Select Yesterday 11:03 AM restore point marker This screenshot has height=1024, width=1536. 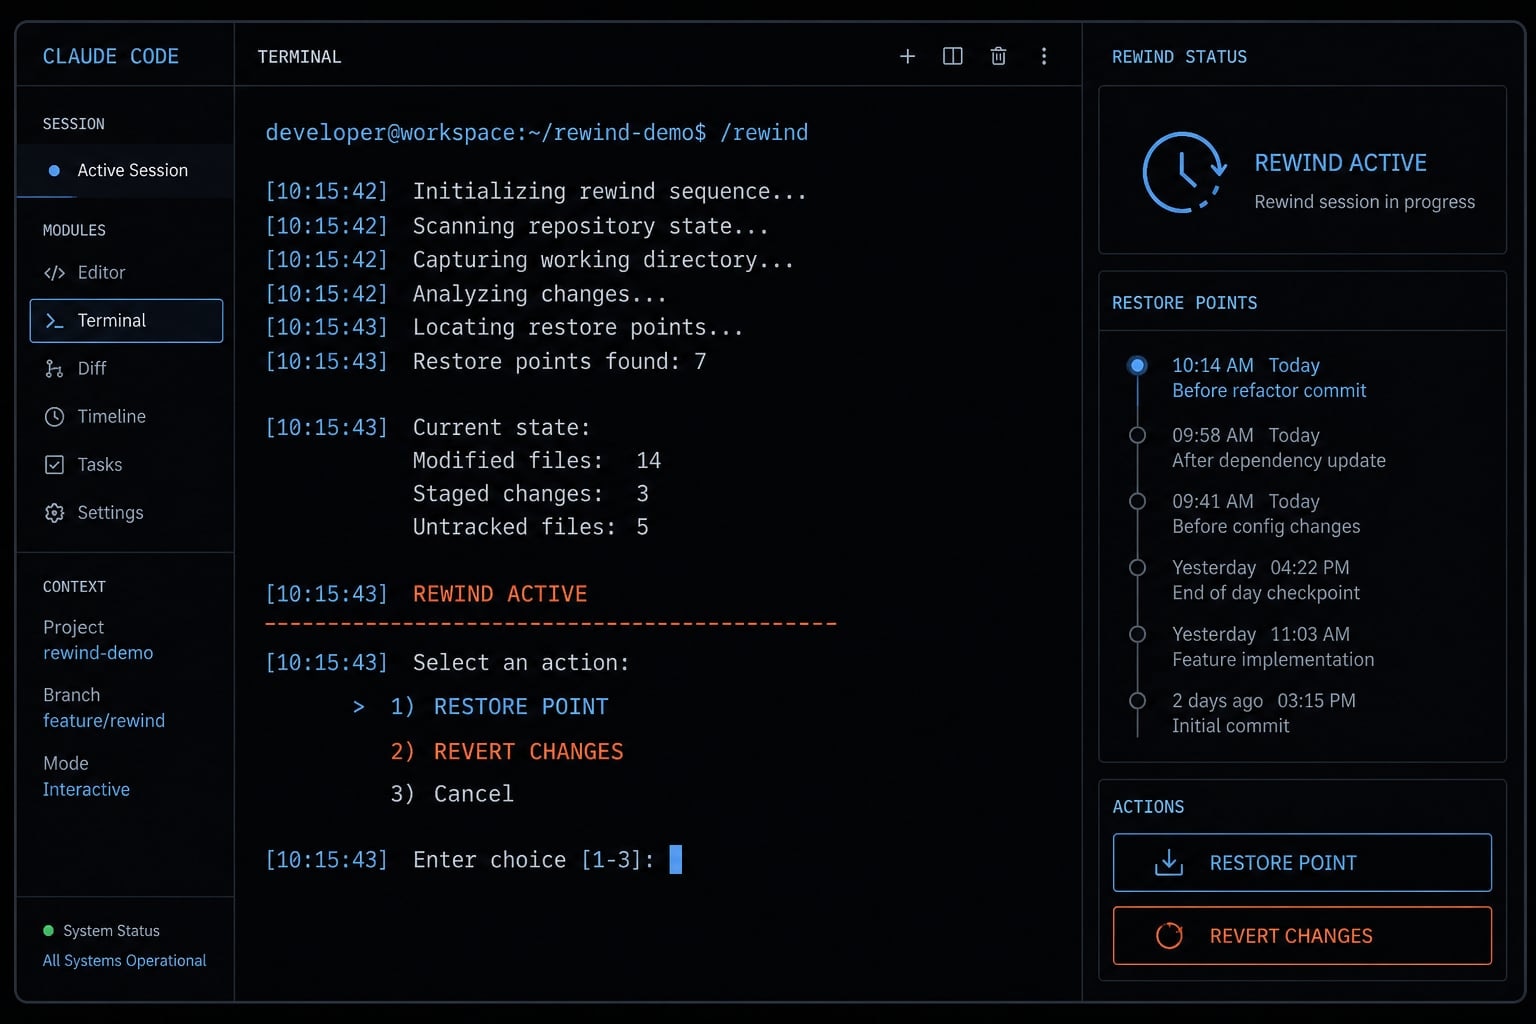(x=1137, y=634)
